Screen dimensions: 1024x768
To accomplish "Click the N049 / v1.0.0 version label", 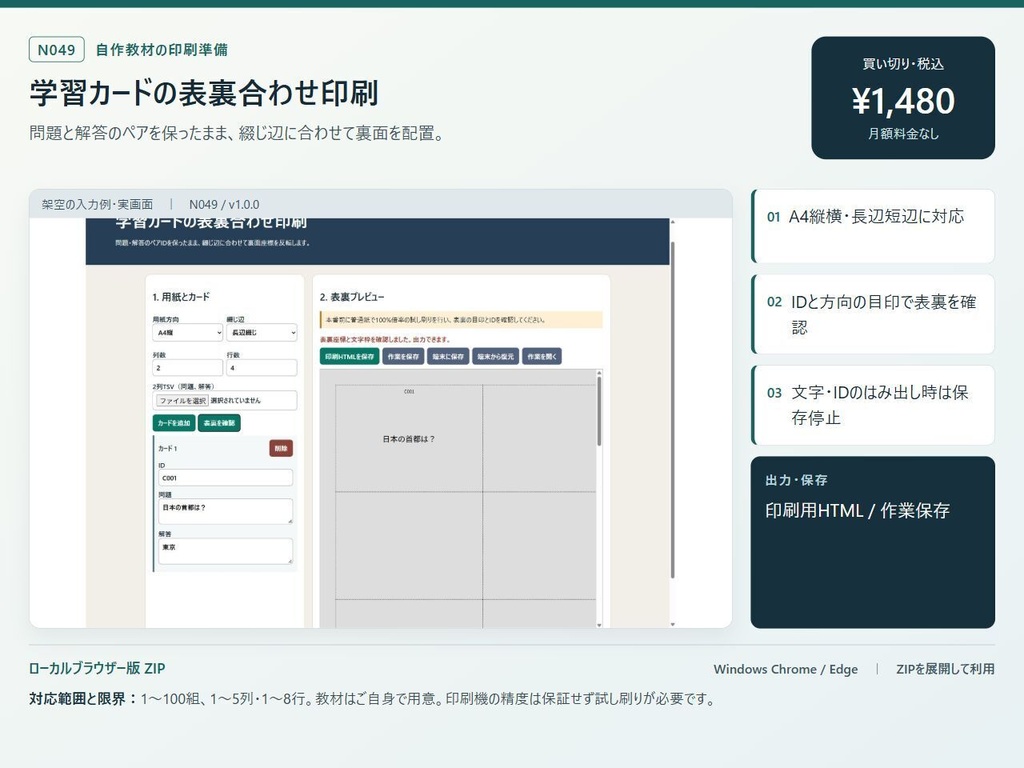I will (x=224, y=204).
